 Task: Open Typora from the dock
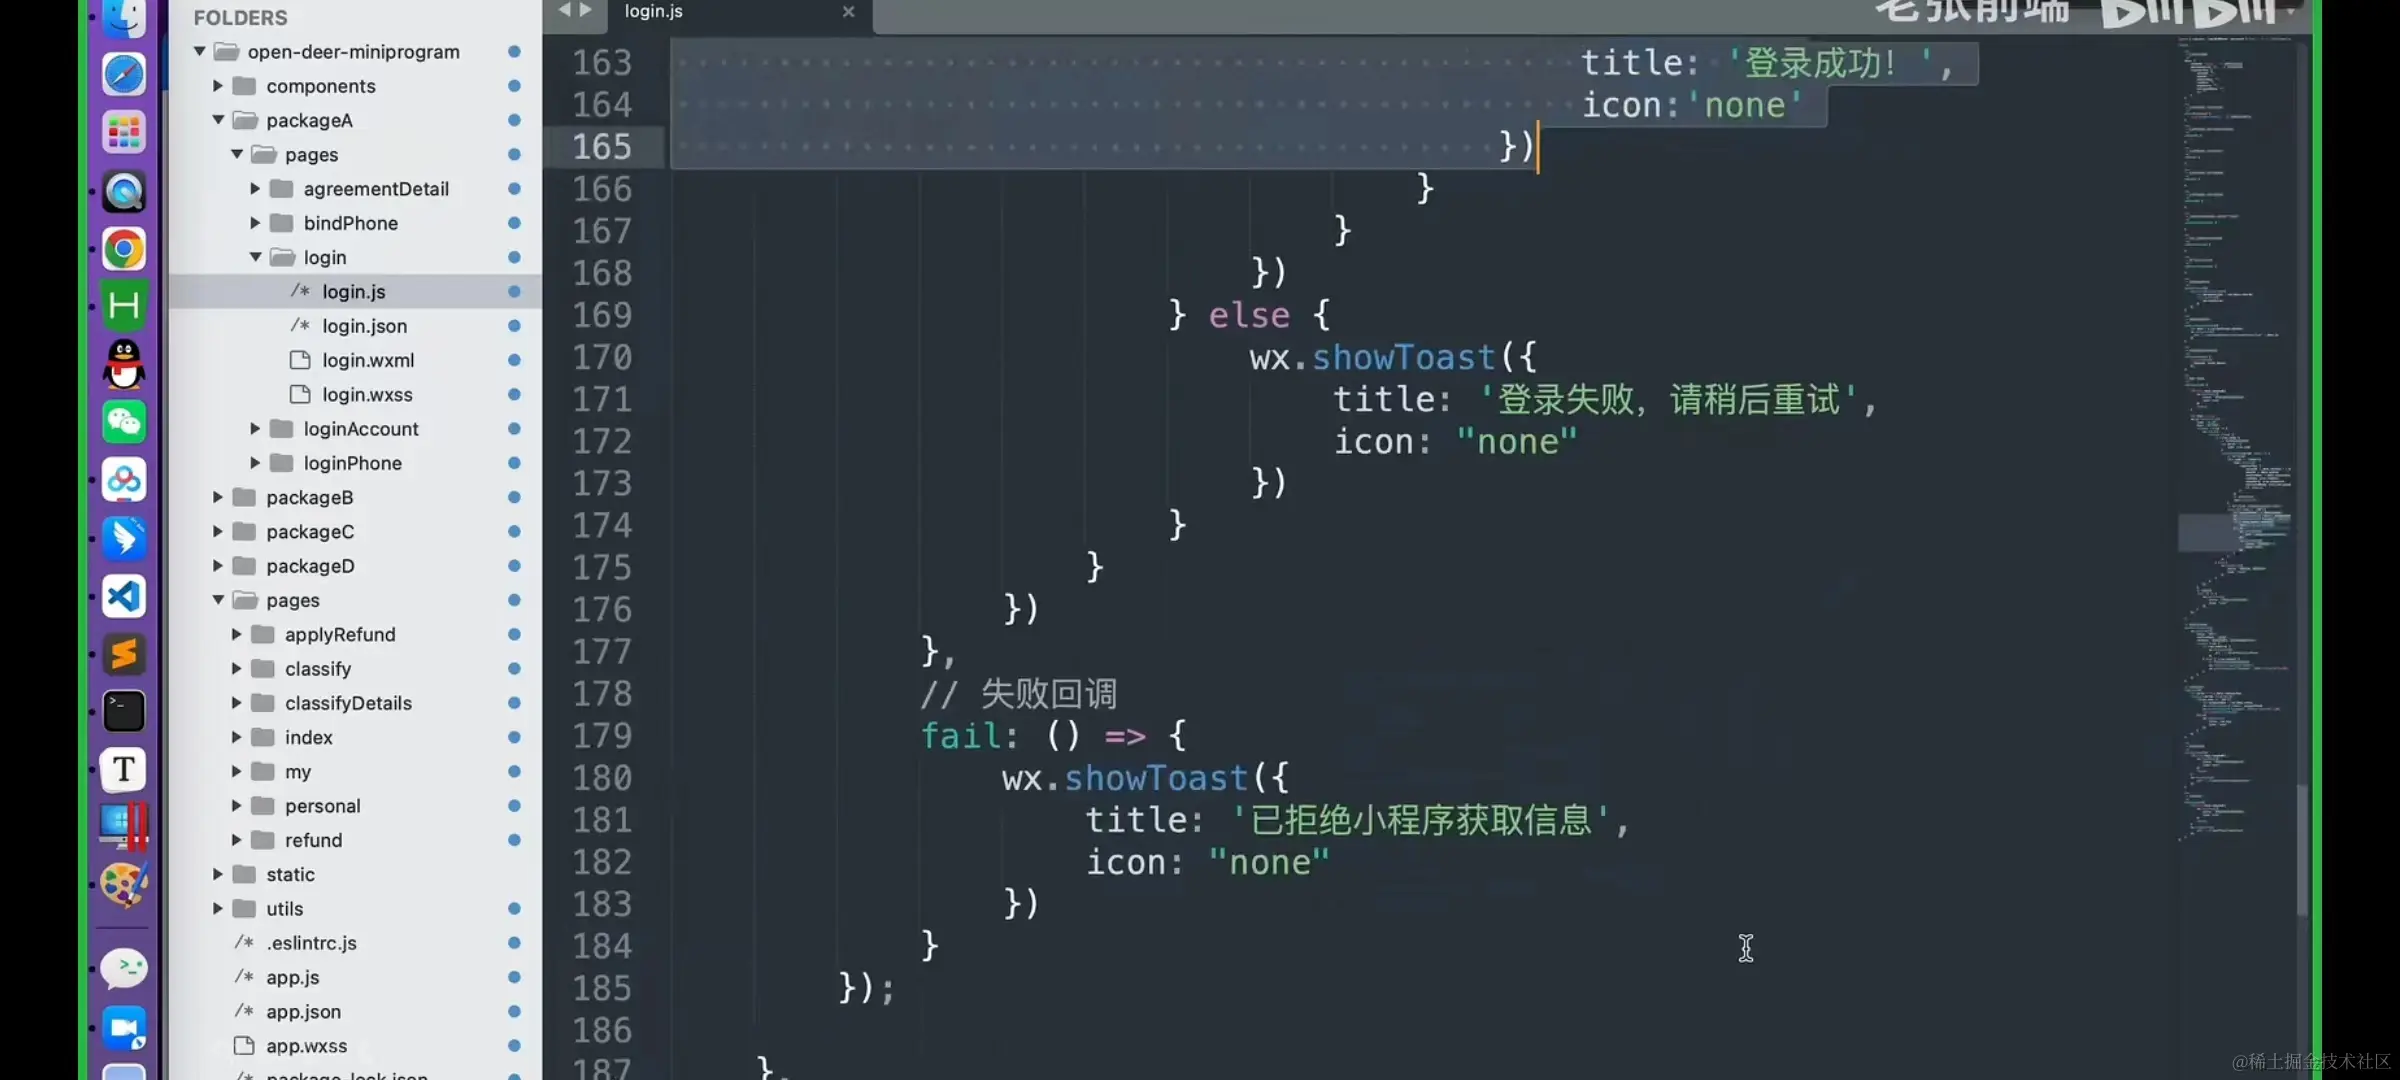tap(124, 770)
